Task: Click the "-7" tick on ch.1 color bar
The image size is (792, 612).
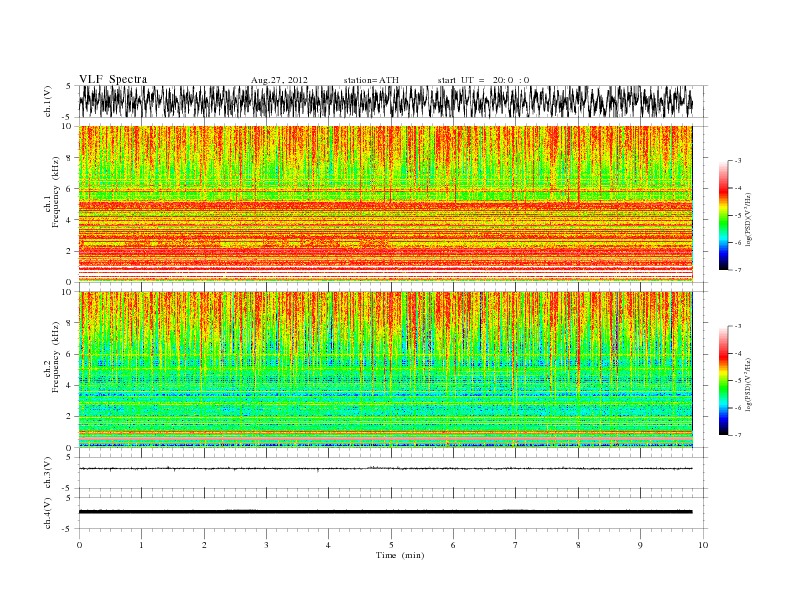Action: click(738, 270)
